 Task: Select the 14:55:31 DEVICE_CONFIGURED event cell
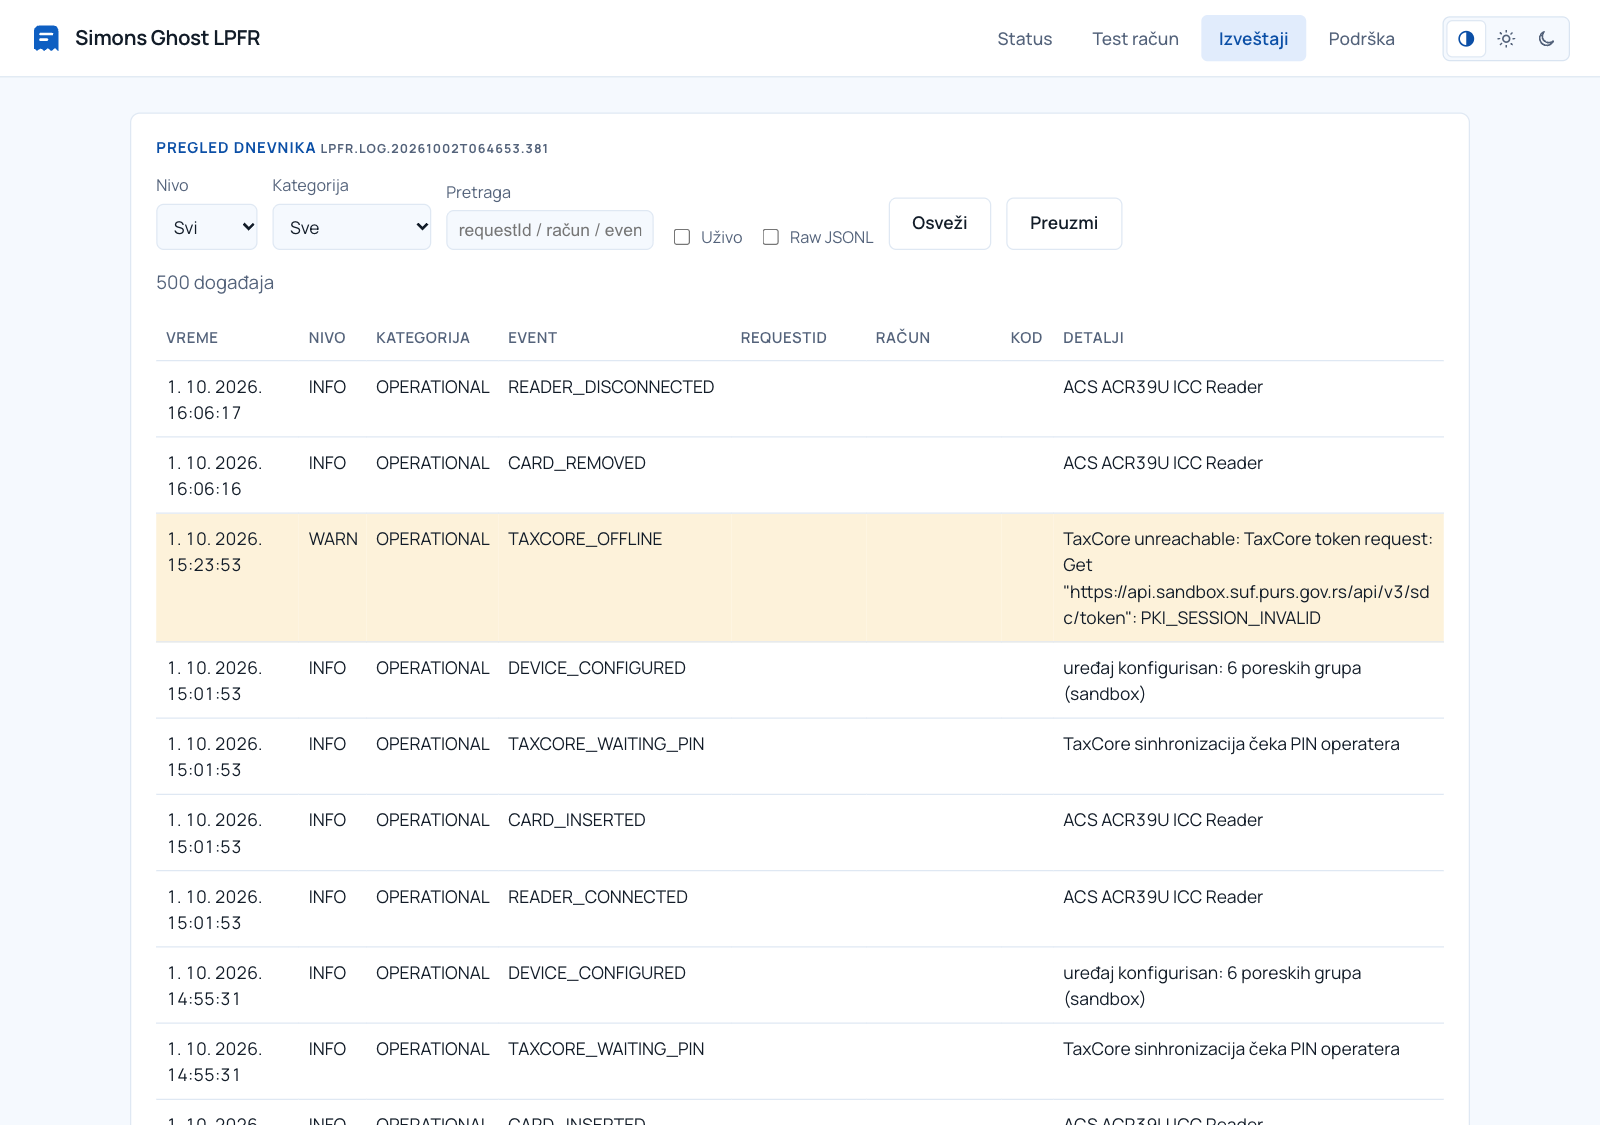click(597, 973)
